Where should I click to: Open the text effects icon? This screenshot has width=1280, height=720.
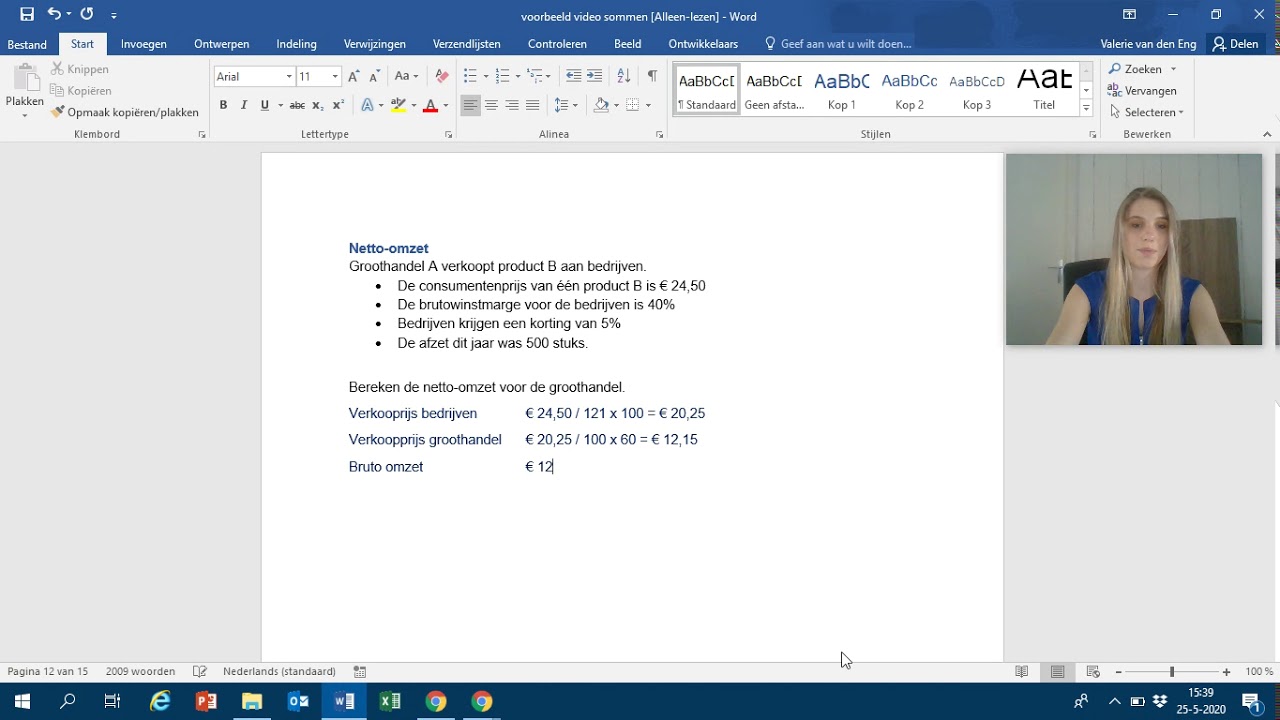point(367,105)
